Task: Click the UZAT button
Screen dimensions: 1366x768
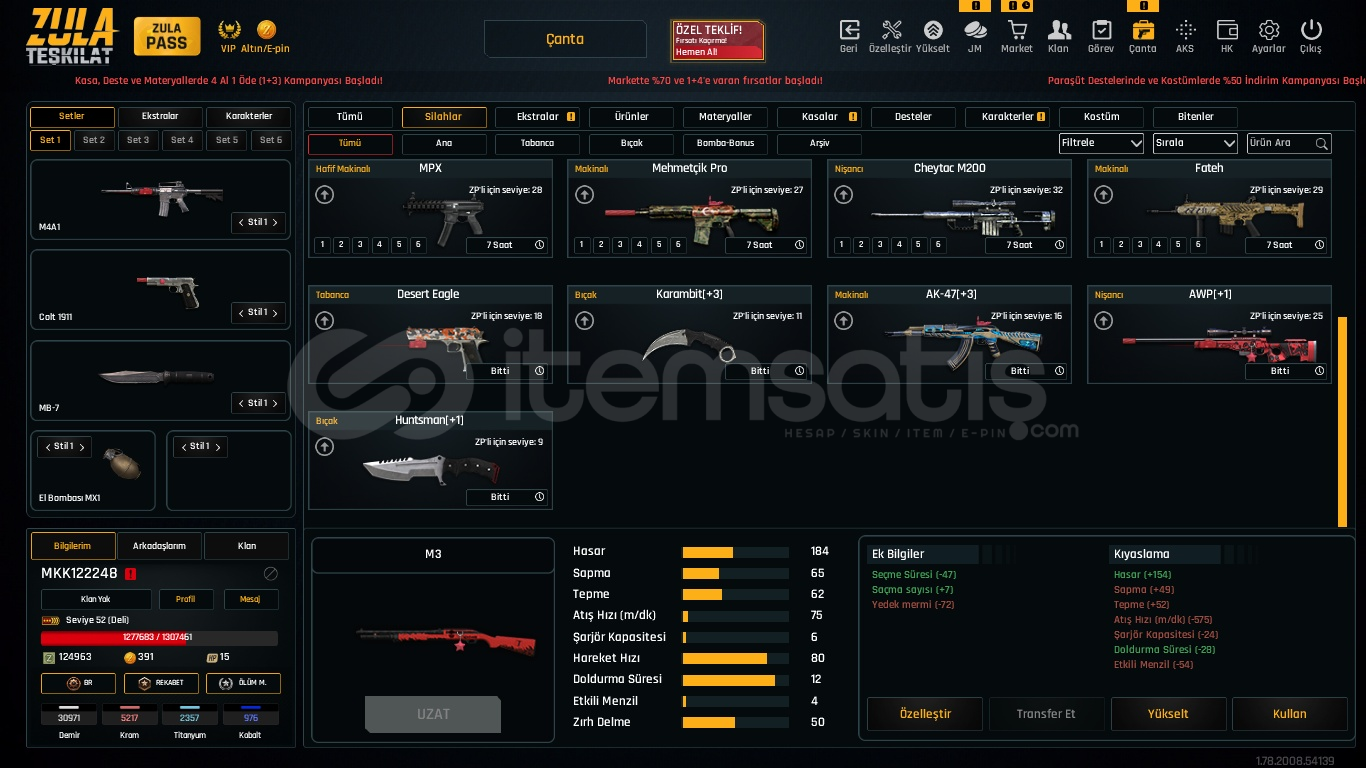Action: click(x=433, y=715)
